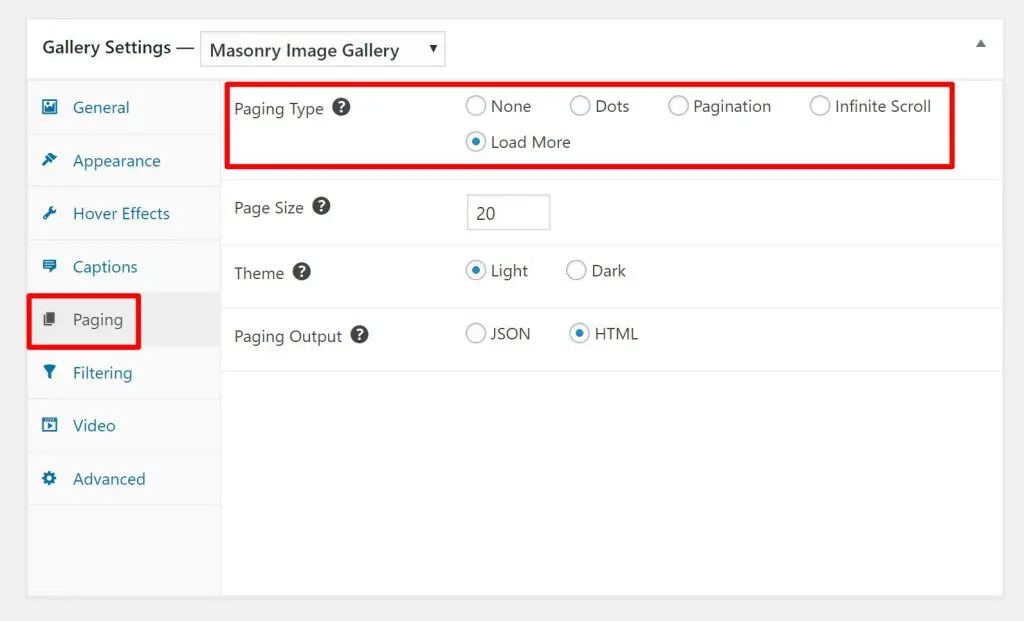Image resolution: width=1024 pixels, height=621 pixels.
Task: Click the General tab image icon
Action: click(49, 107)
